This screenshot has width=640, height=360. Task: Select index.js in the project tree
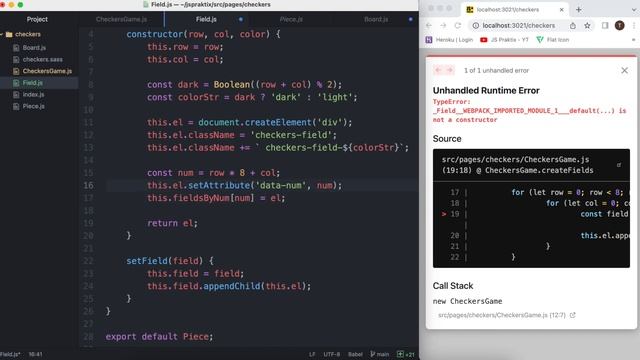(33, 95)
